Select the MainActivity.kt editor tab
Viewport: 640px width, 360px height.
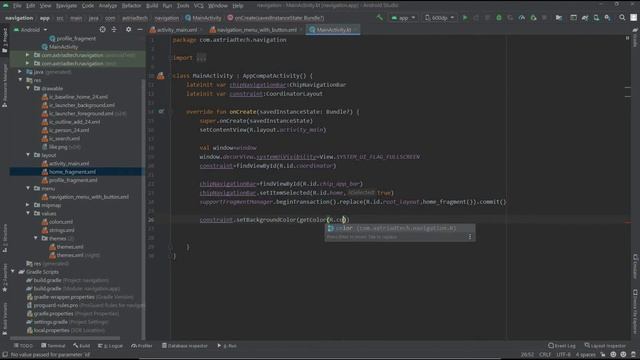click(x=333, y=30)
